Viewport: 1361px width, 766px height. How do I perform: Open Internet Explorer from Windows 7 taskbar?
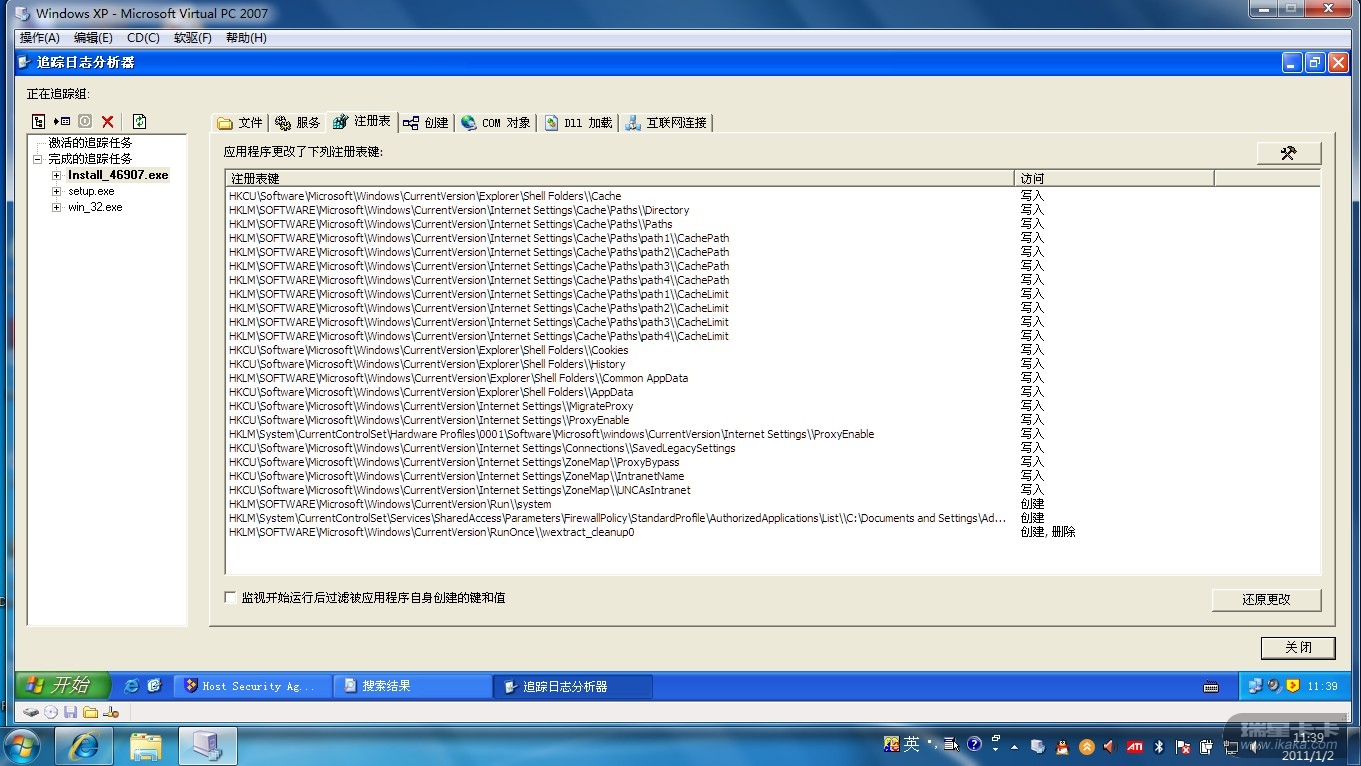tap(83, 746)
